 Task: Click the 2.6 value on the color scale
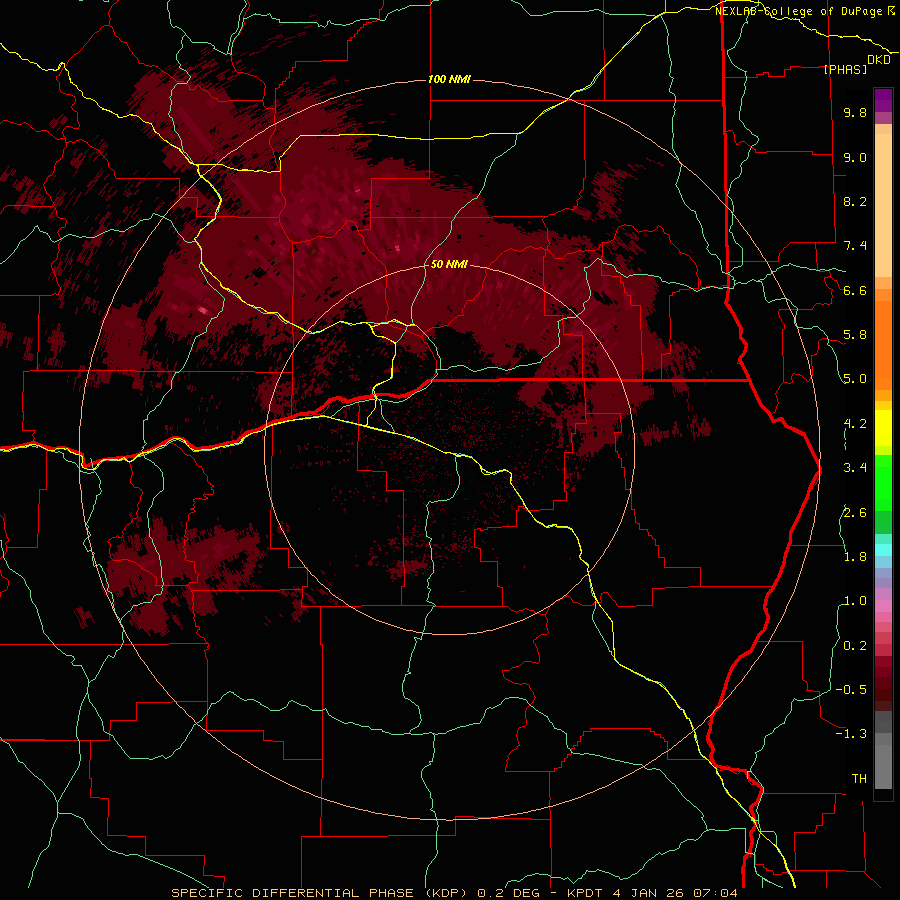coord(855,513)
